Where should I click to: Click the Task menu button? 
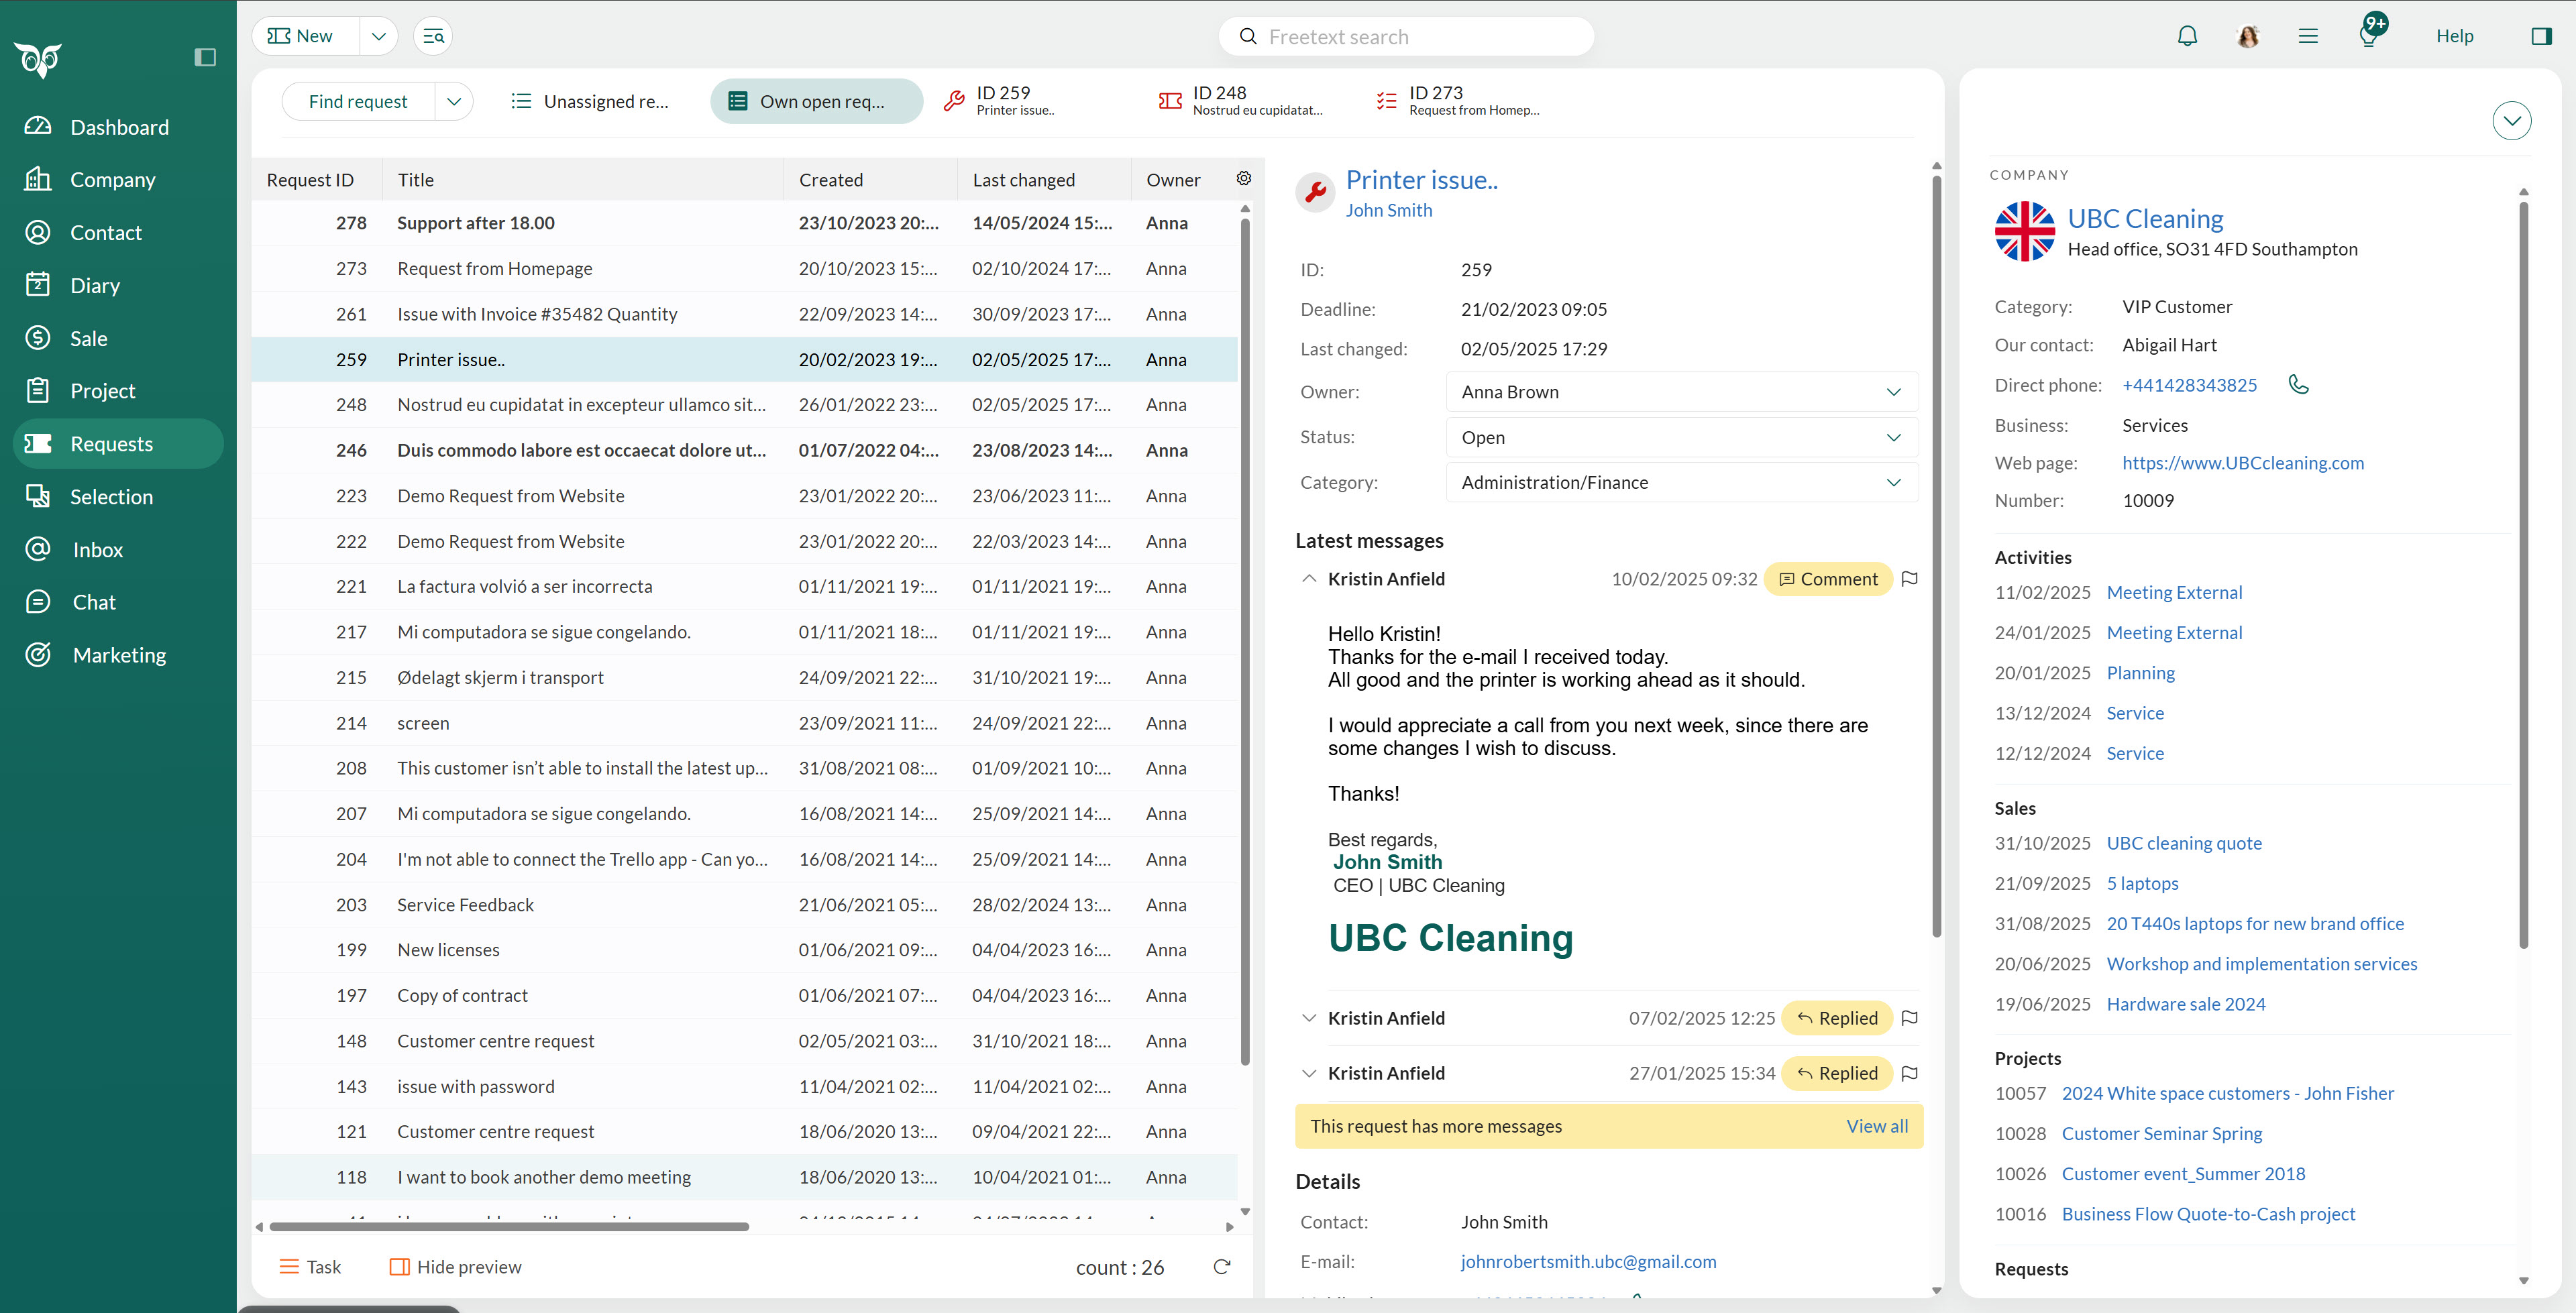coord(310,1267)
